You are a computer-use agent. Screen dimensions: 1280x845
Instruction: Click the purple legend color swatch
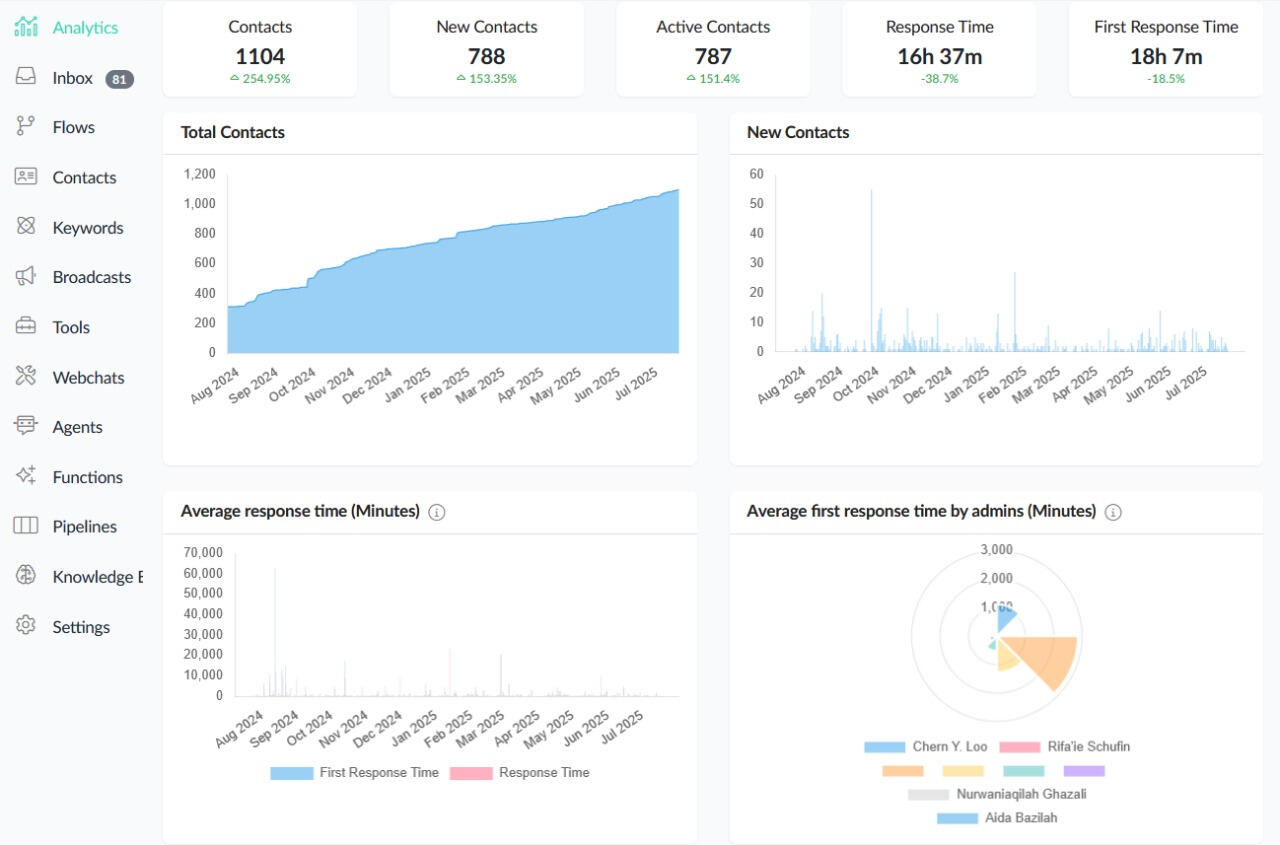click(x=1084, y=771)
